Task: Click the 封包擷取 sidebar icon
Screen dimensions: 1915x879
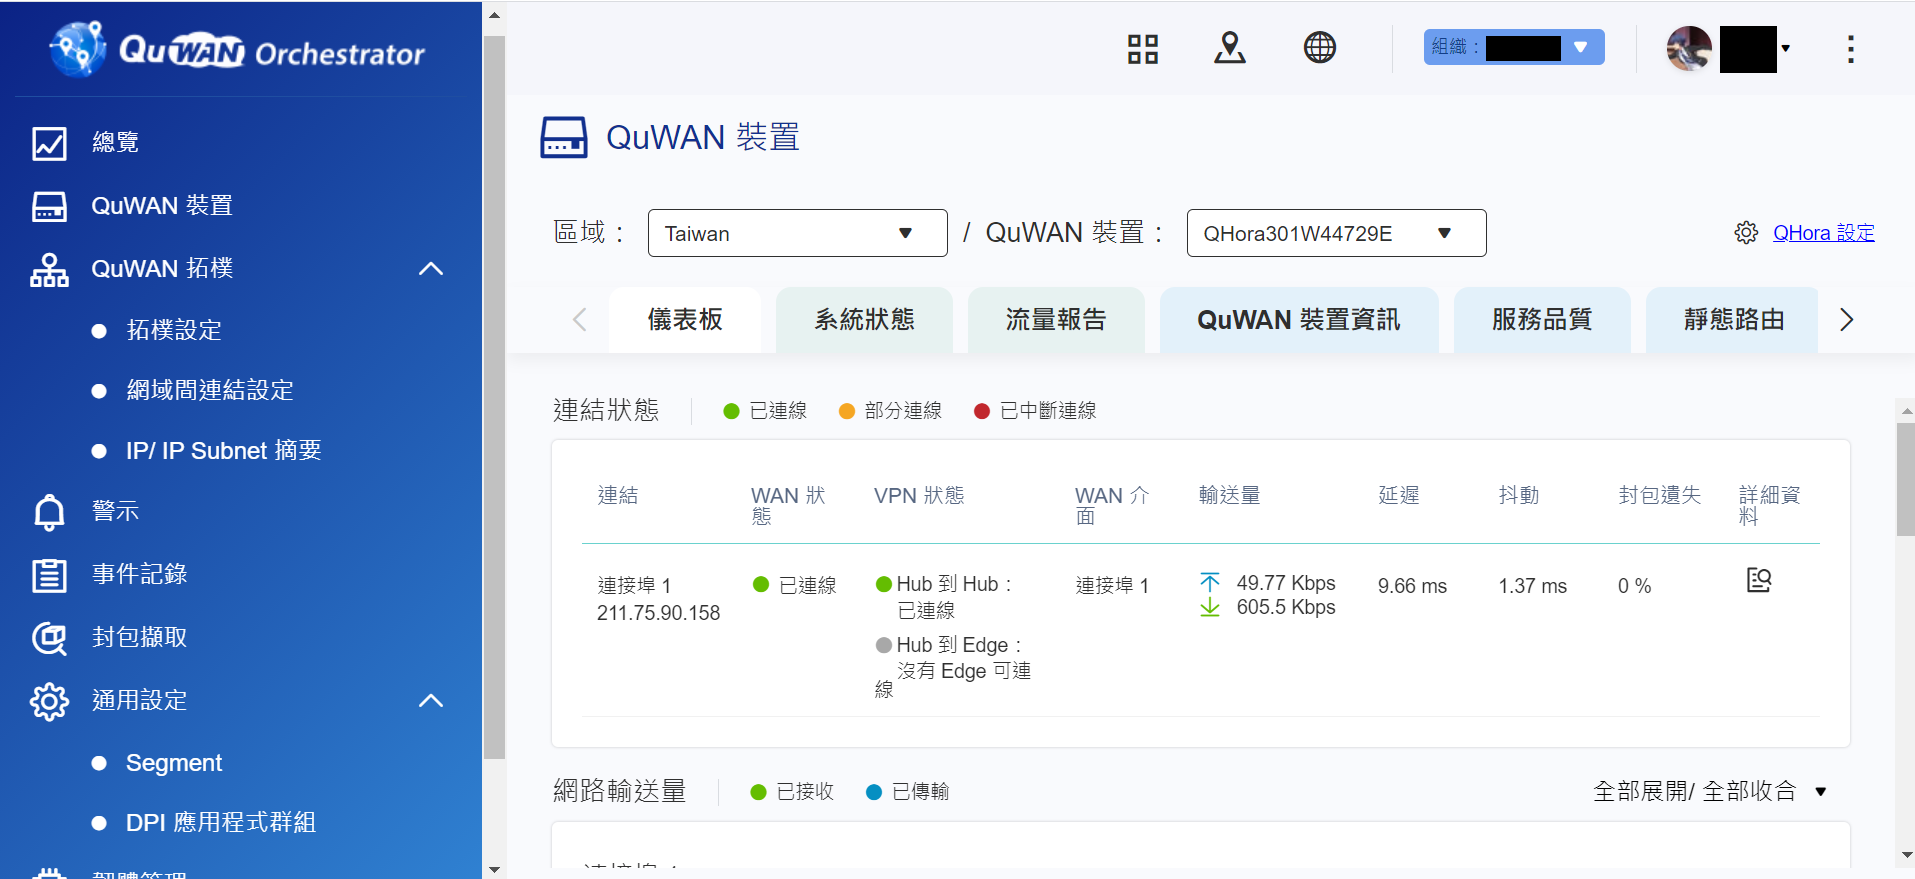Action: pos(49,638)
